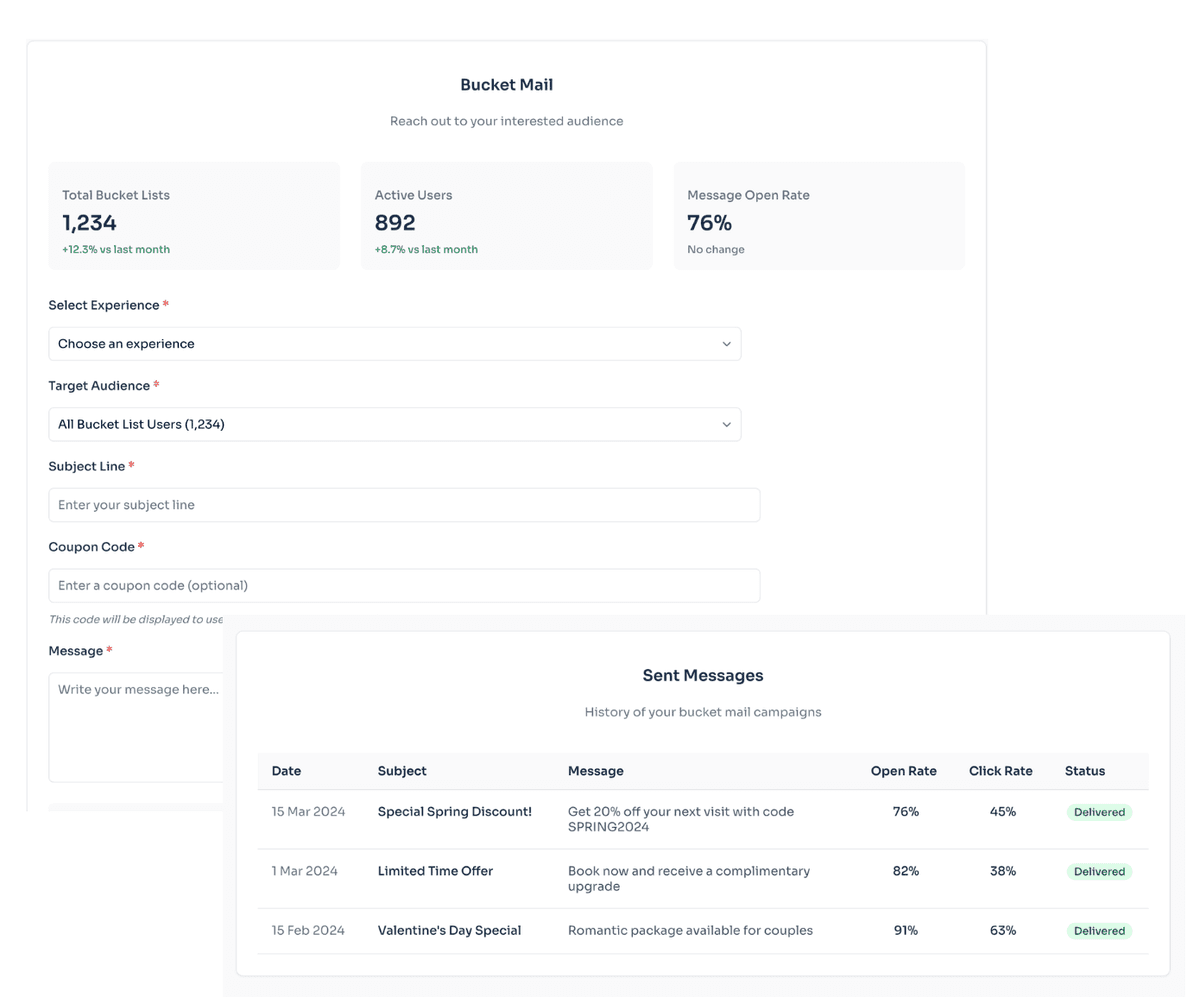Click the Status column header

(x=1084, y=772)
